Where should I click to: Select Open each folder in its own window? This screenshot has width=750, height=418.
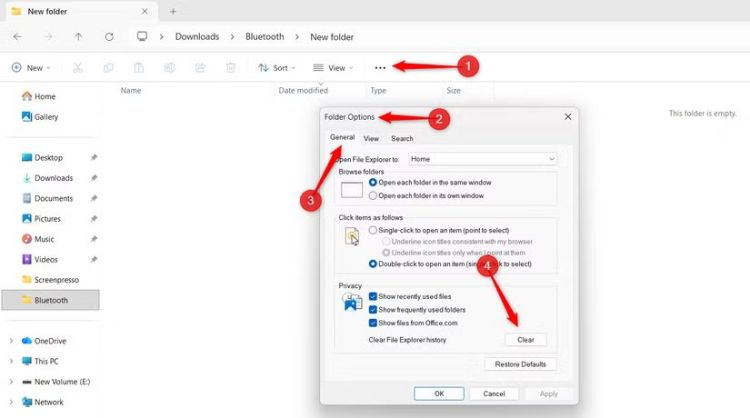(373, 196)
